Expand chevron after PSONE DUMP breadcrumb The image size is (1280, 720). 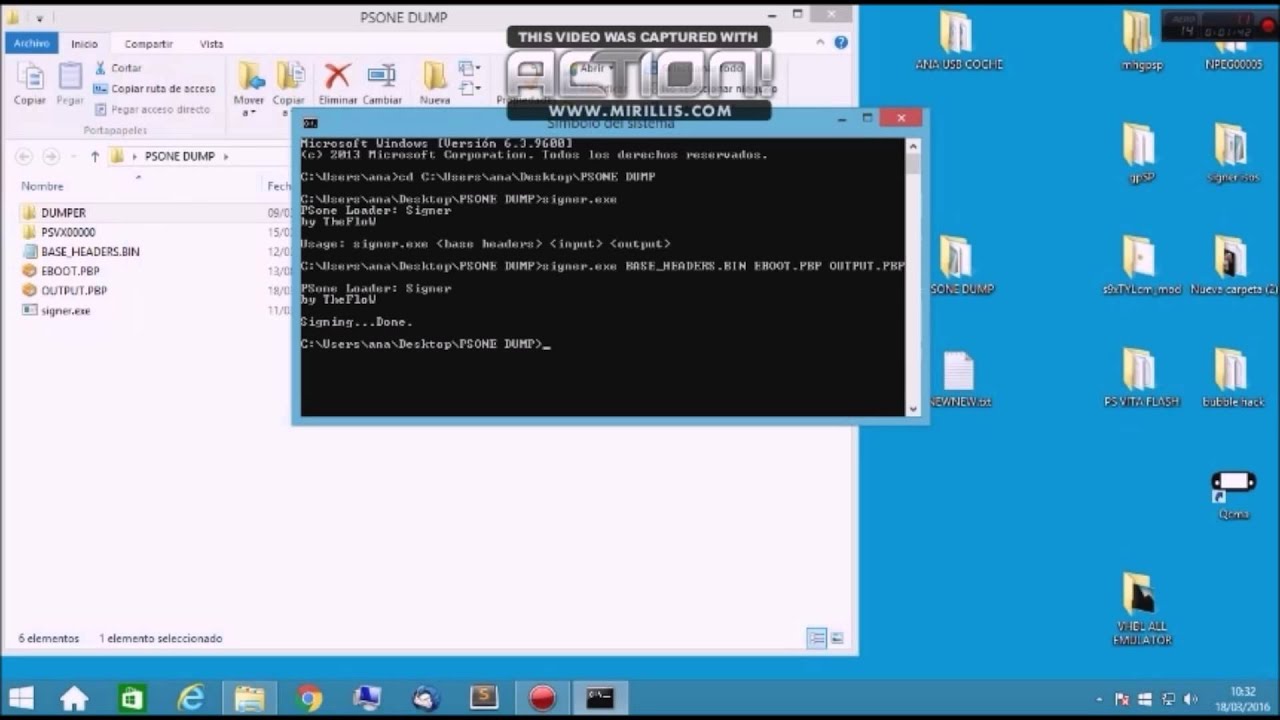coord(226,157)
